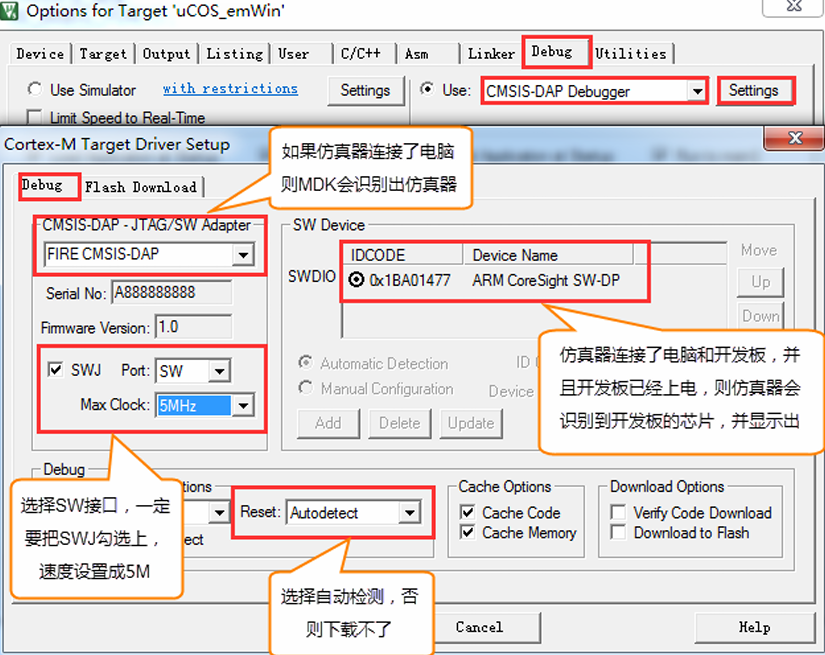Click the Firmware Version field
This screenshot has height=655, width=825.
[x=193, y=327]
